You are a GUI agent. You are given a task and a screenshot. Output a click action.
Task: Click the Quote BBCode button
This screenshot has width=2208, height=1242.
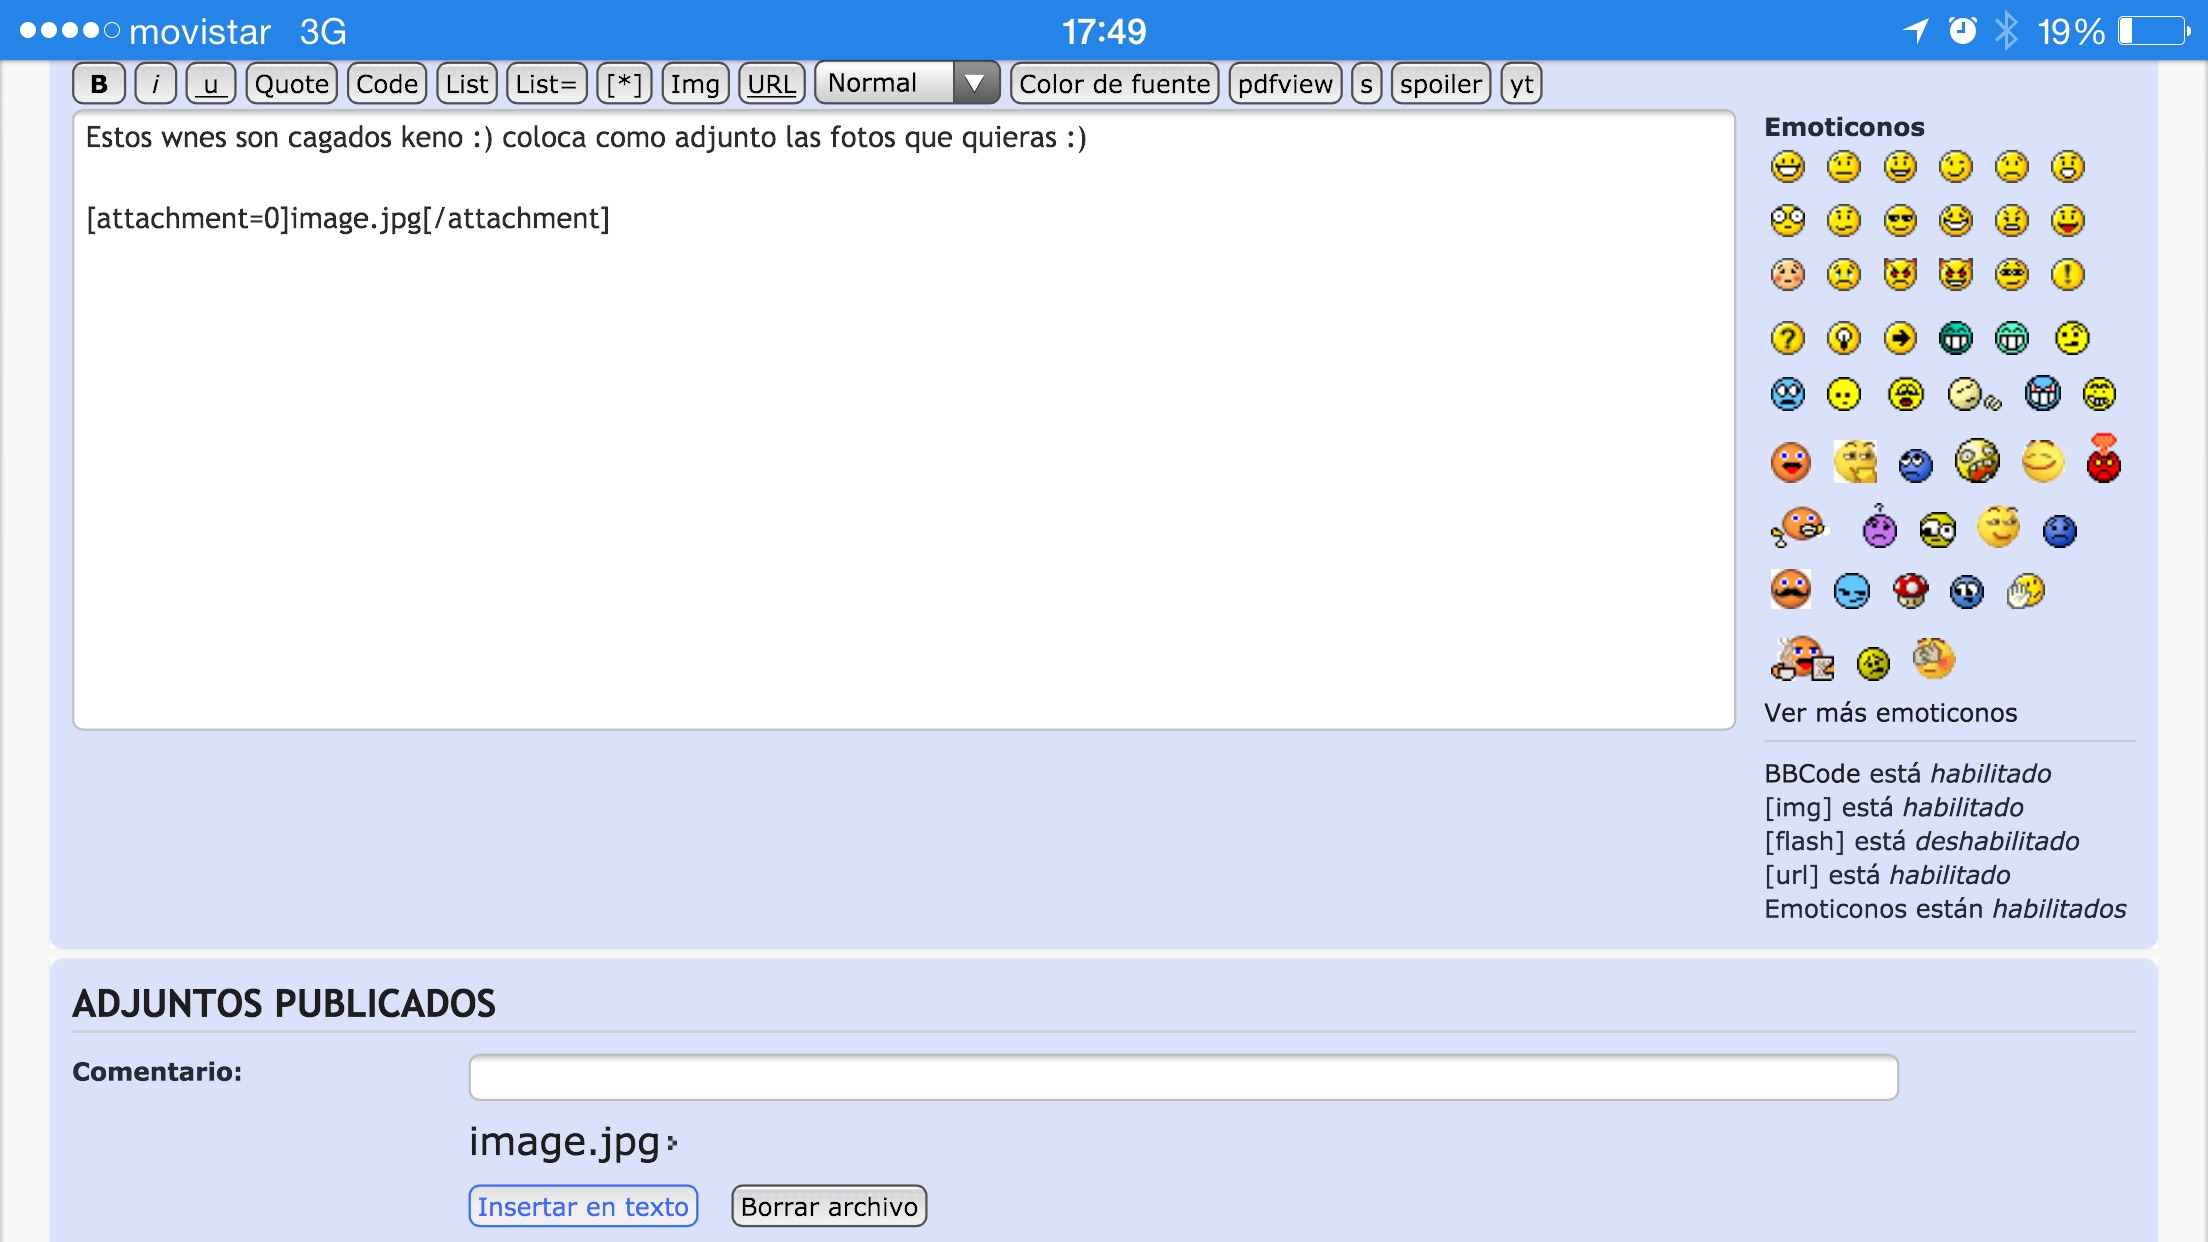[x=291, y=84]
